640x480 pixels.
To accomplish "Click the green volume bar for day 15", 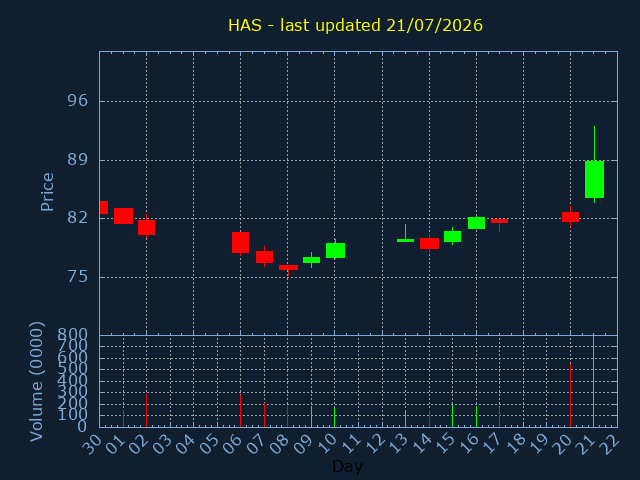I will pyautogui.click(x=452, y=416).
